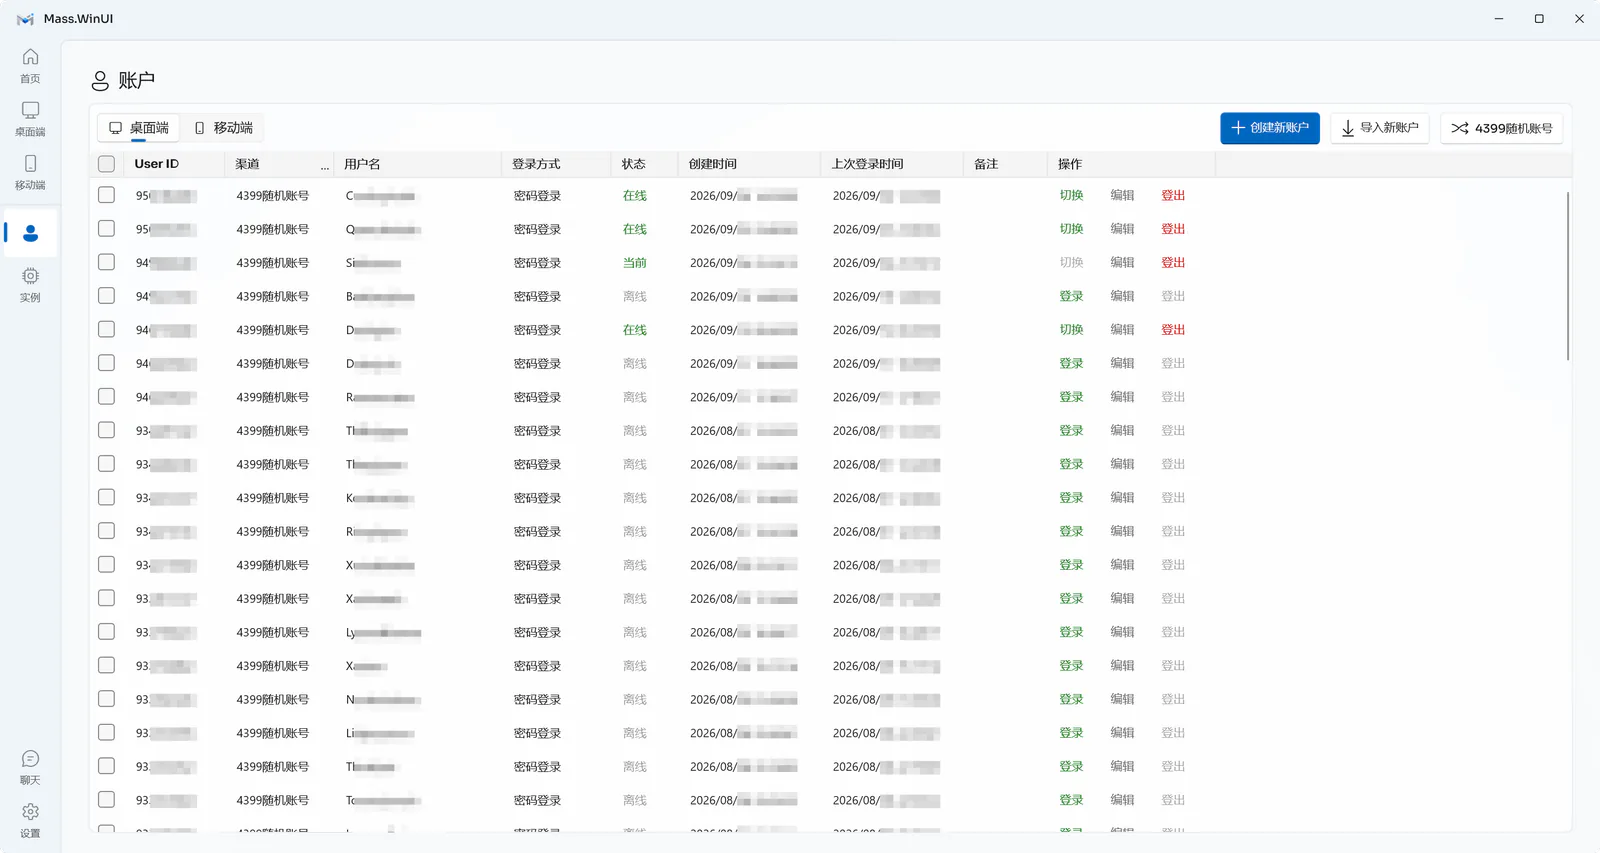The image size is (1600, 853).
Task: Open the 首页 page from the sidebar
Action: click(x=30, y=66)
